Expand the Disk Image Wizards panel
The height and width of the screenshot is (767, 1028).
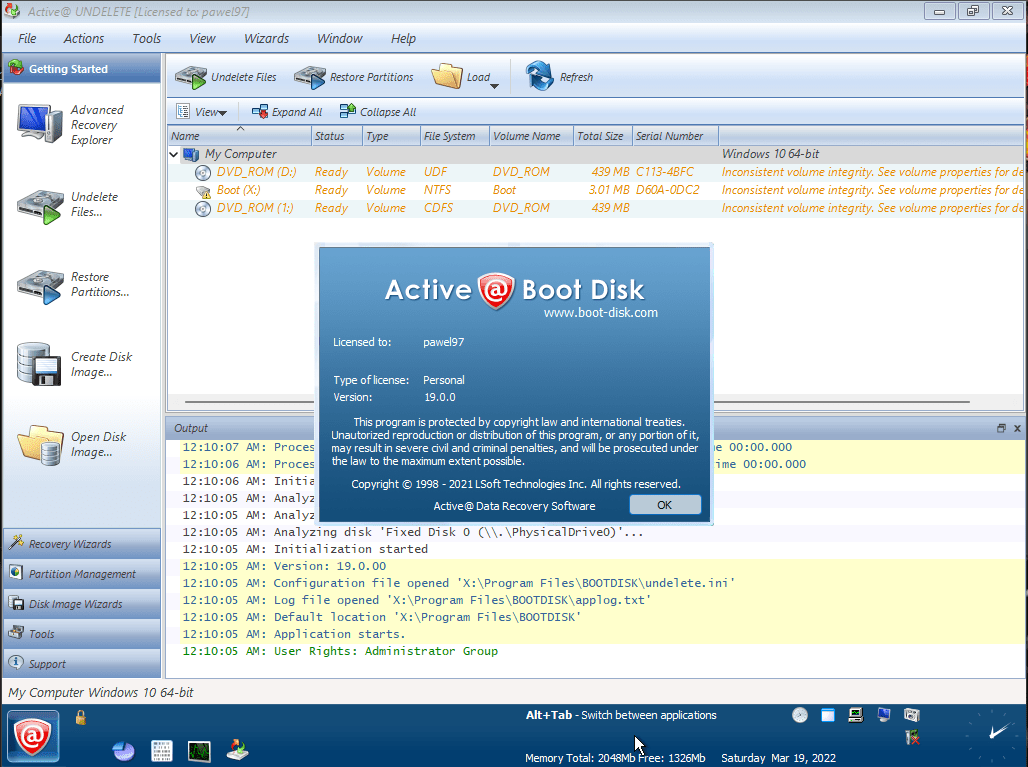pos(82,604)
